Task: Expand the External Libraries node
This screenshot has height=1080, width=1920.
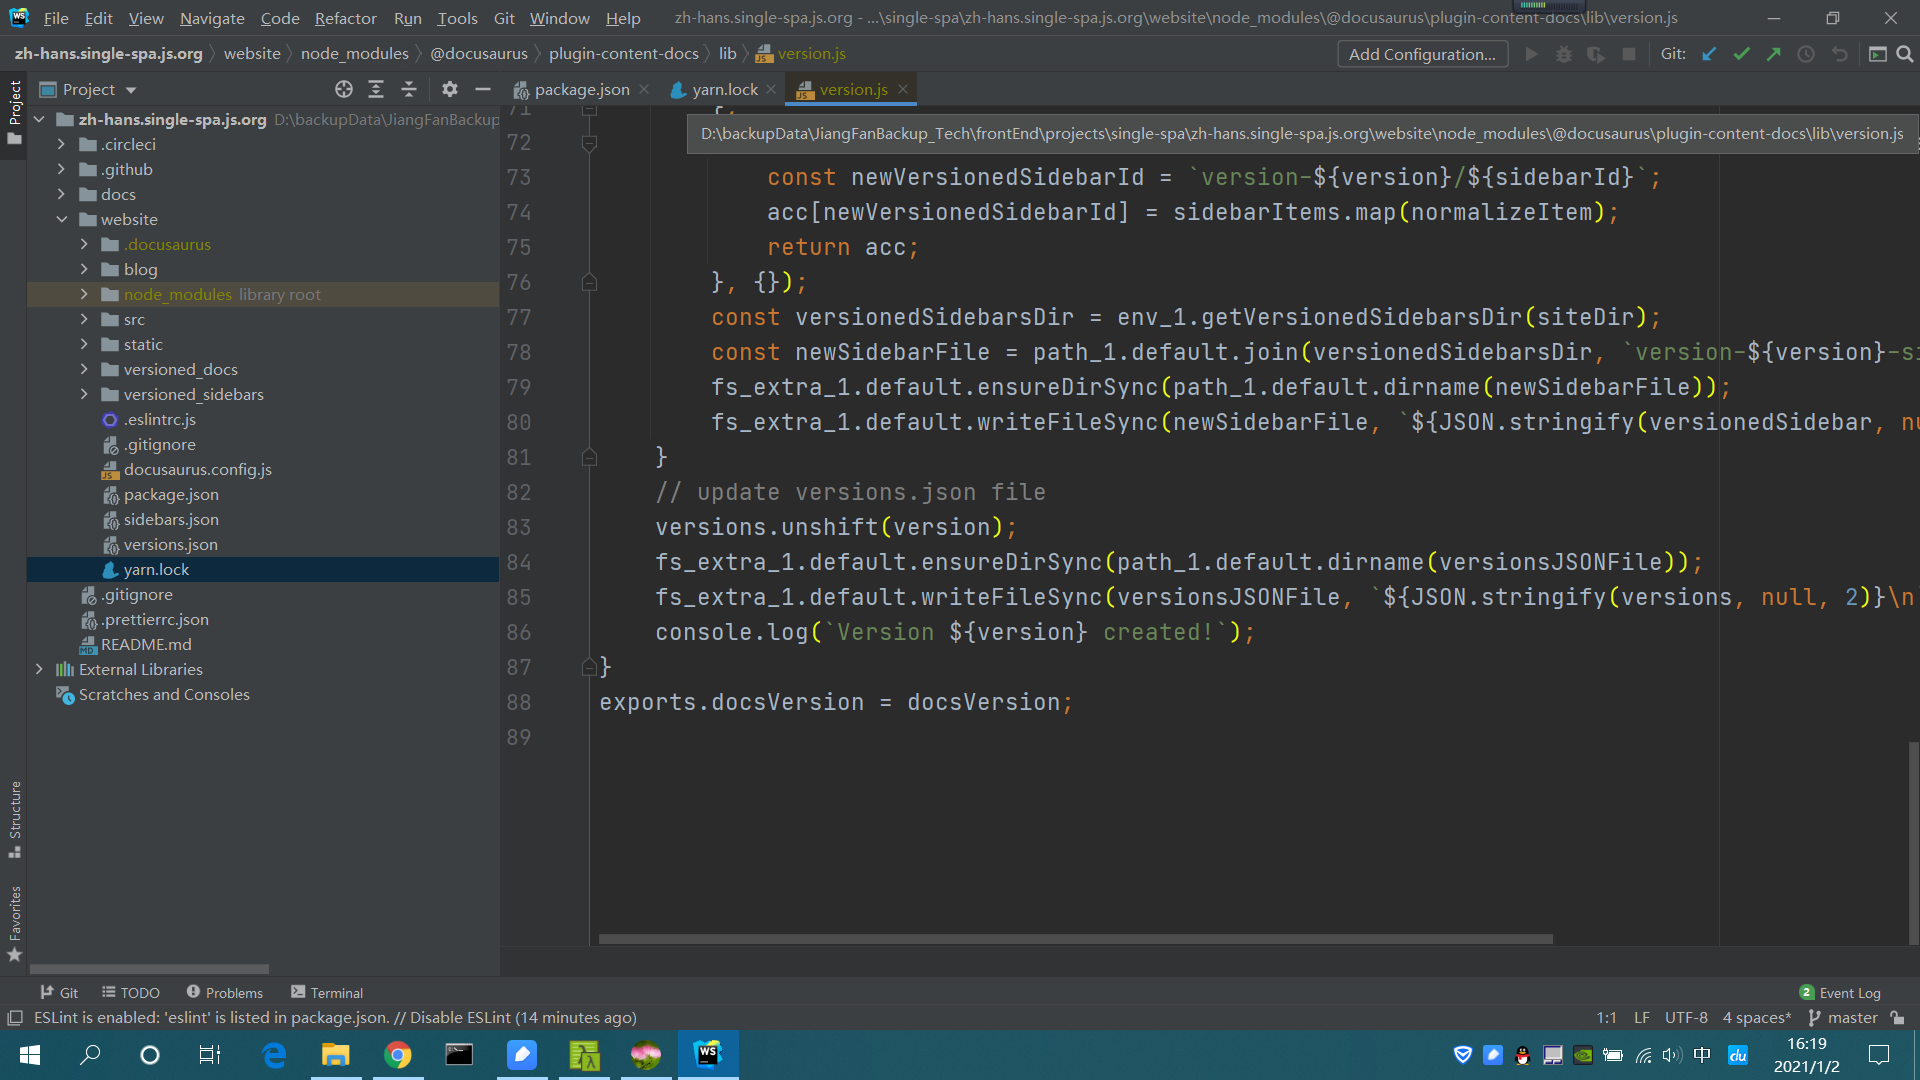Action: coord(40,669)
